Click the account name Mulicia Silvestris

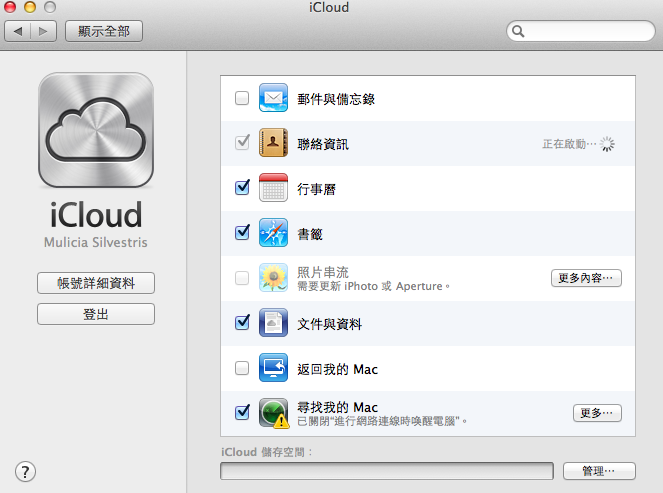pos(96,242)
